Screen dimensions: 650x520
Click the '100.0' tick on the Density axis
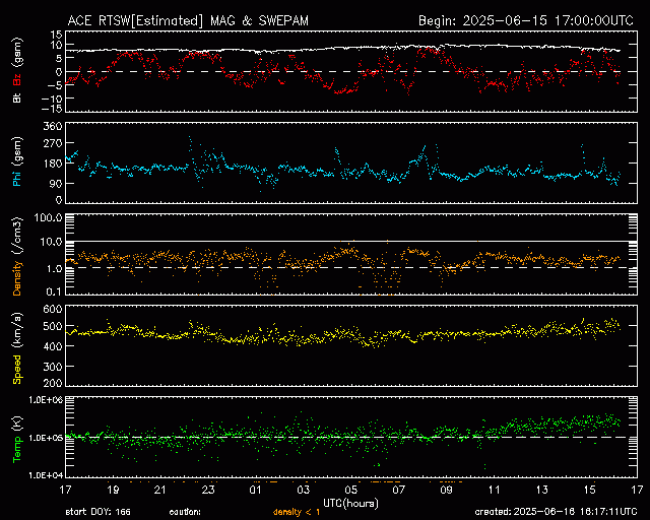coord(48,217)
